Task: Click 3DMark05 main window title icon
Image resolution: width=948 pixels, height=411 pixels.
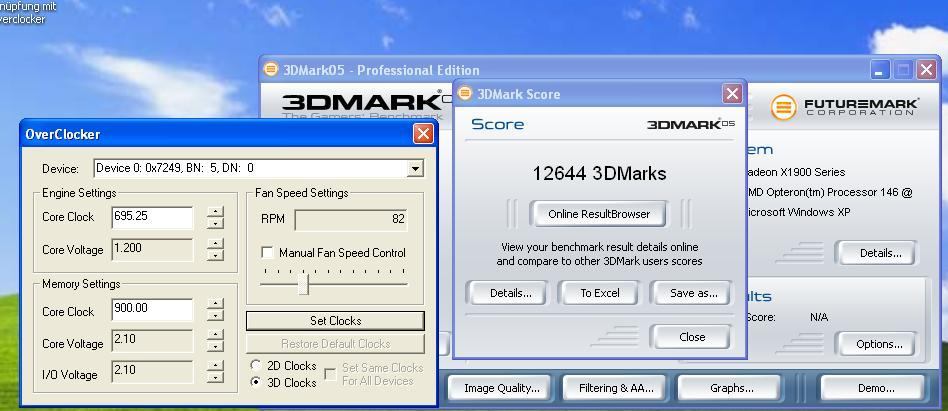Action: tap(271, 70)
